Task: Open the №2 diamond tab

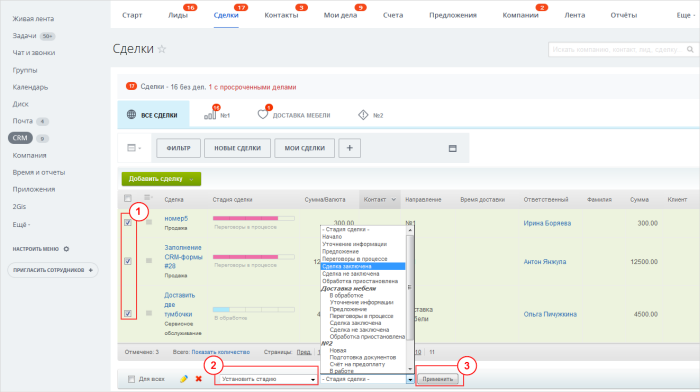Action: pos(371,115)
